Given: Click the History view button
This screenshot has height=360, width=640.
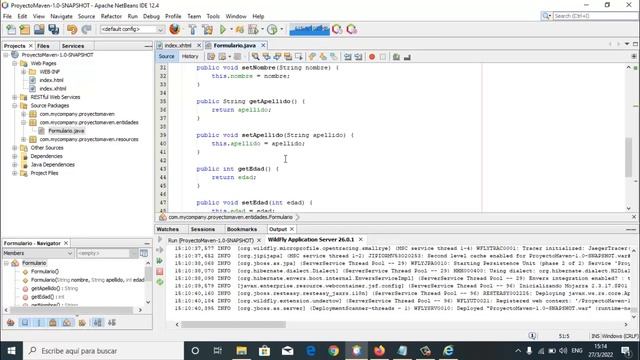Looking at the screenshot, I should click(x=190, y=57).
